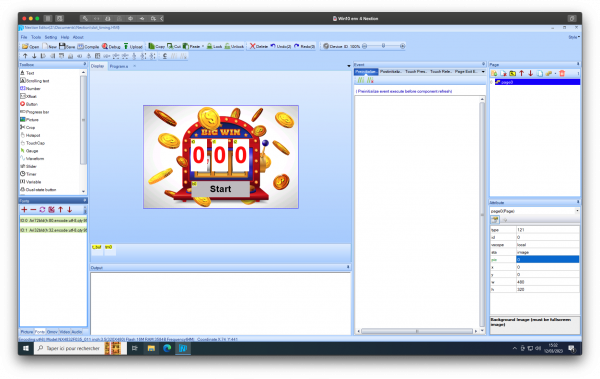Expand the page0(Page) attribute selector

[x=577, y=211]
